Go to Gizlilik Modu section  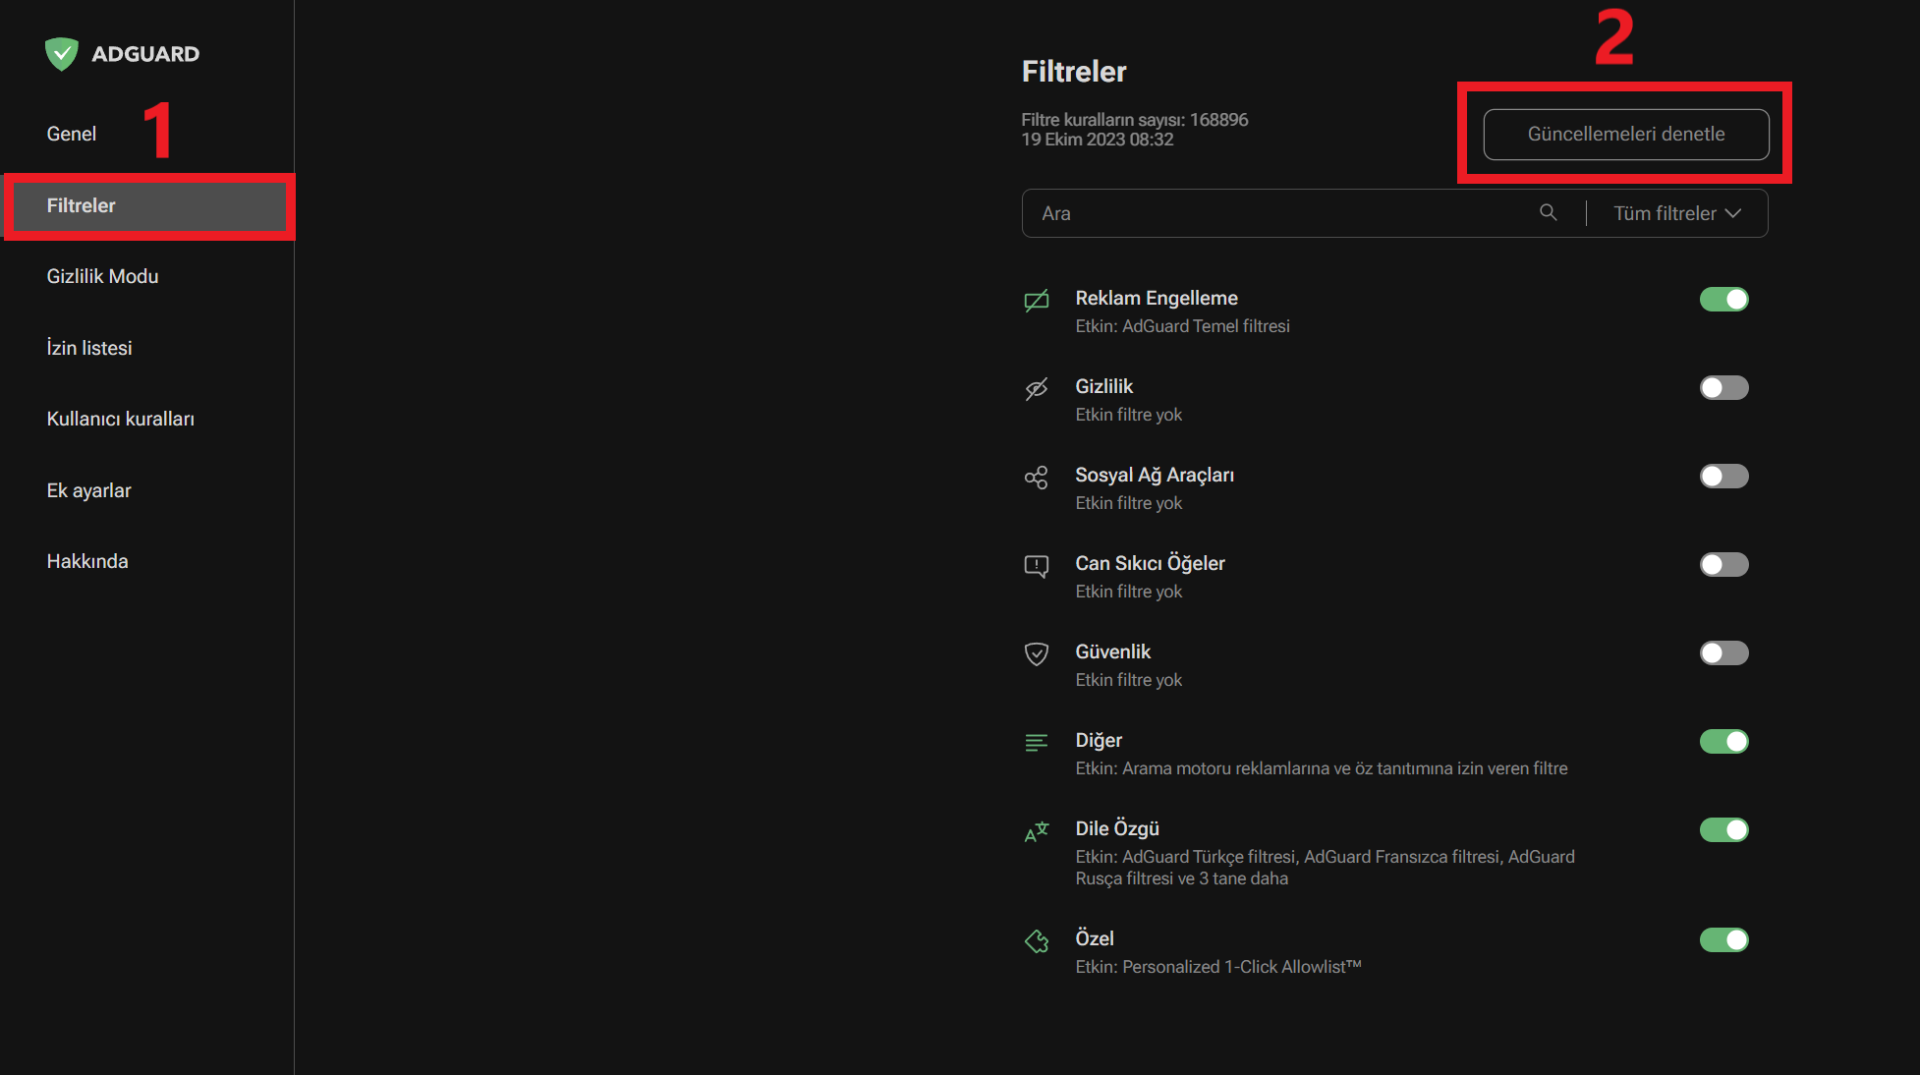[103, 277]
